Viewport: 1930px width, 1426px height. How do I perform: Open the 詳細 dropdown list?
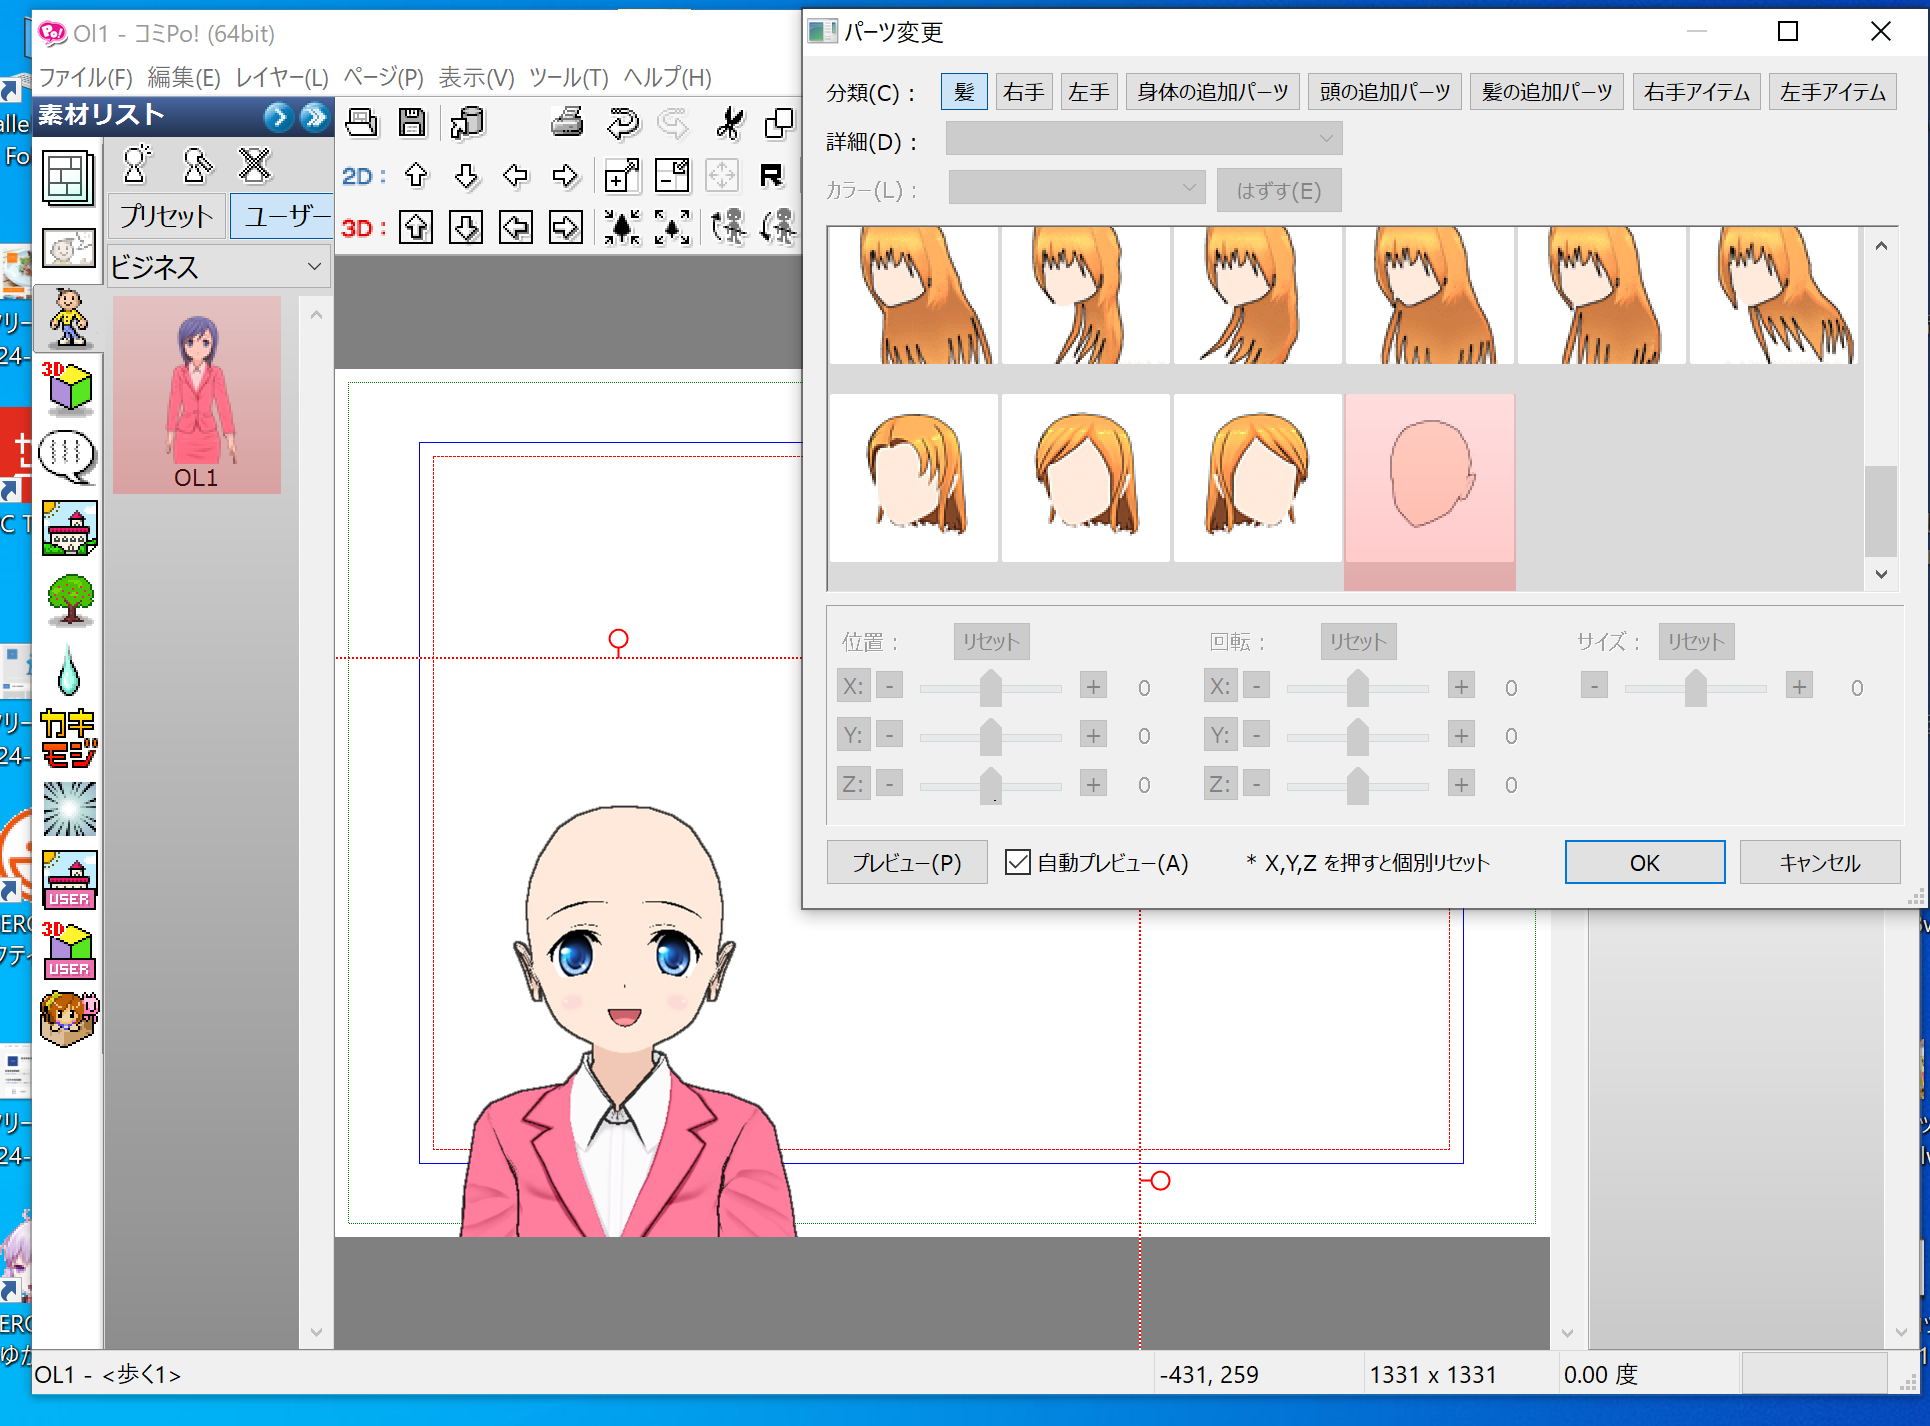pyautogui.click(x=1144, y=139)
